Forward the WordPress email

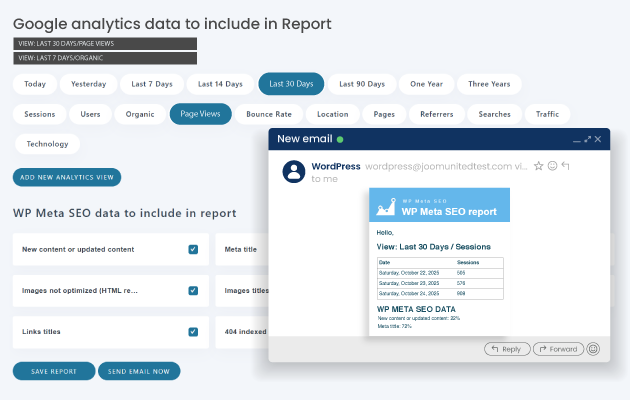coord(558,349)
